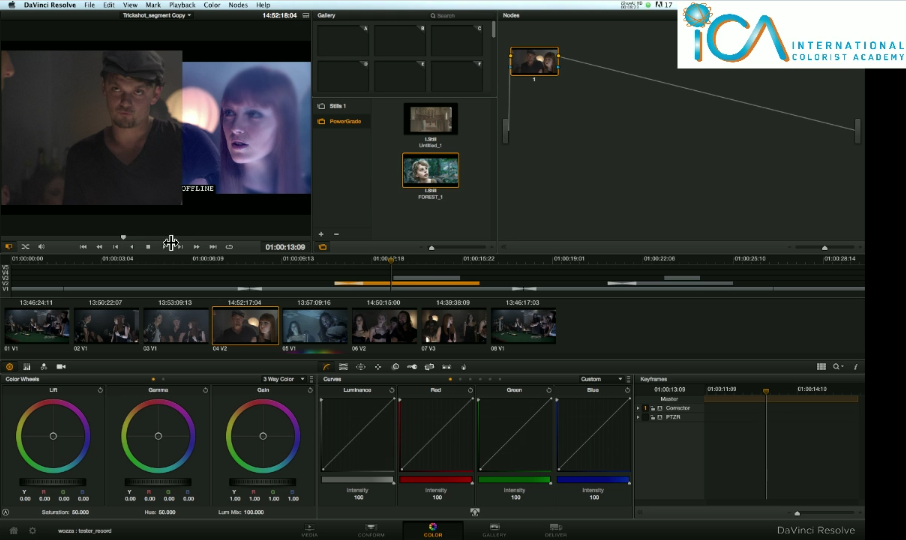Open the RGB Mixer palette icon
Screen dimensions: 906x540
(27, 367)
